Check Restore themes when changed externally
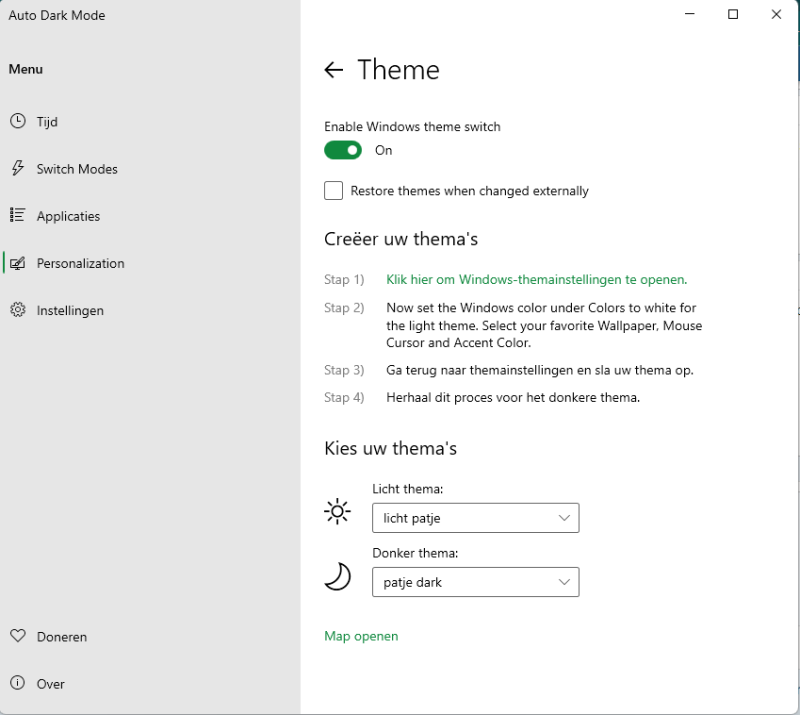 click(x=334, y=191)
